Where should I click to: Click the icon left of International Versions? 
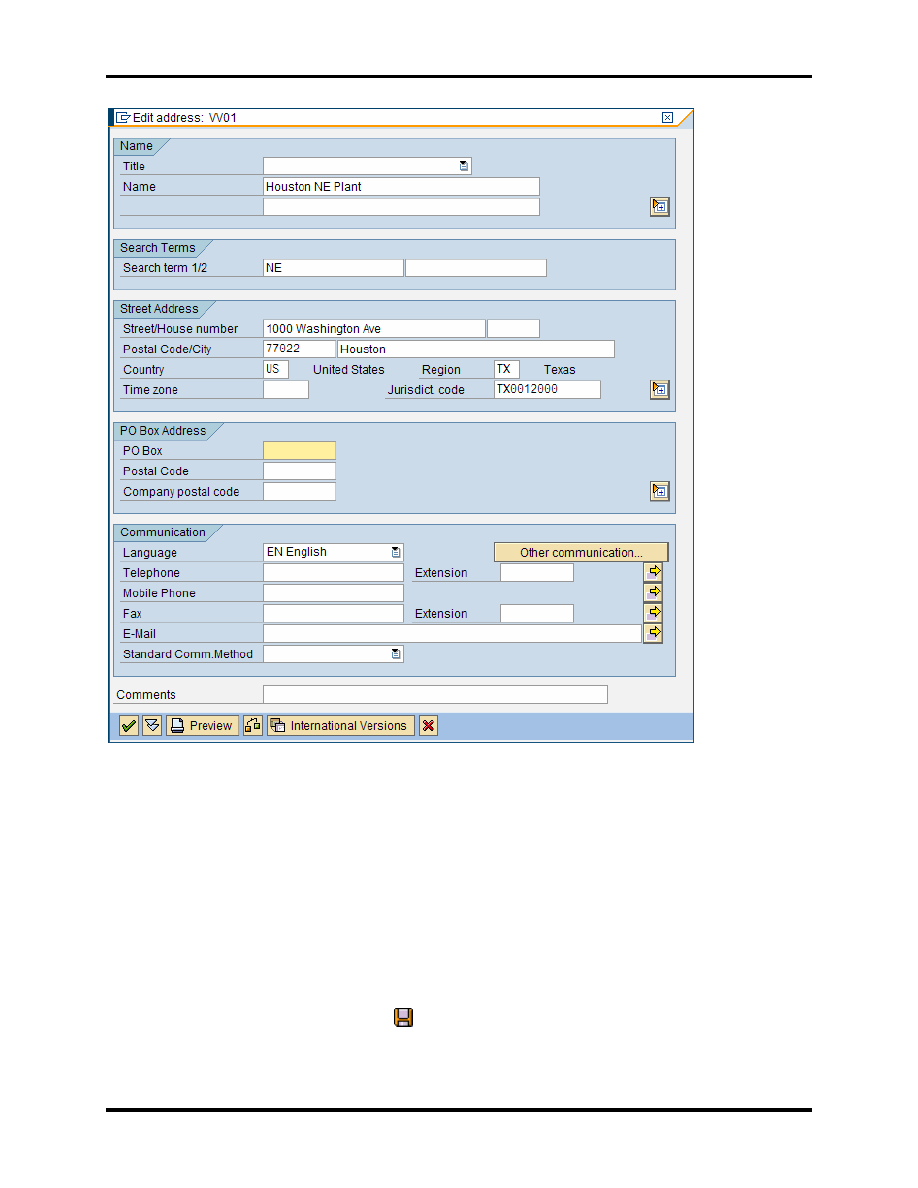click(253, 726)
